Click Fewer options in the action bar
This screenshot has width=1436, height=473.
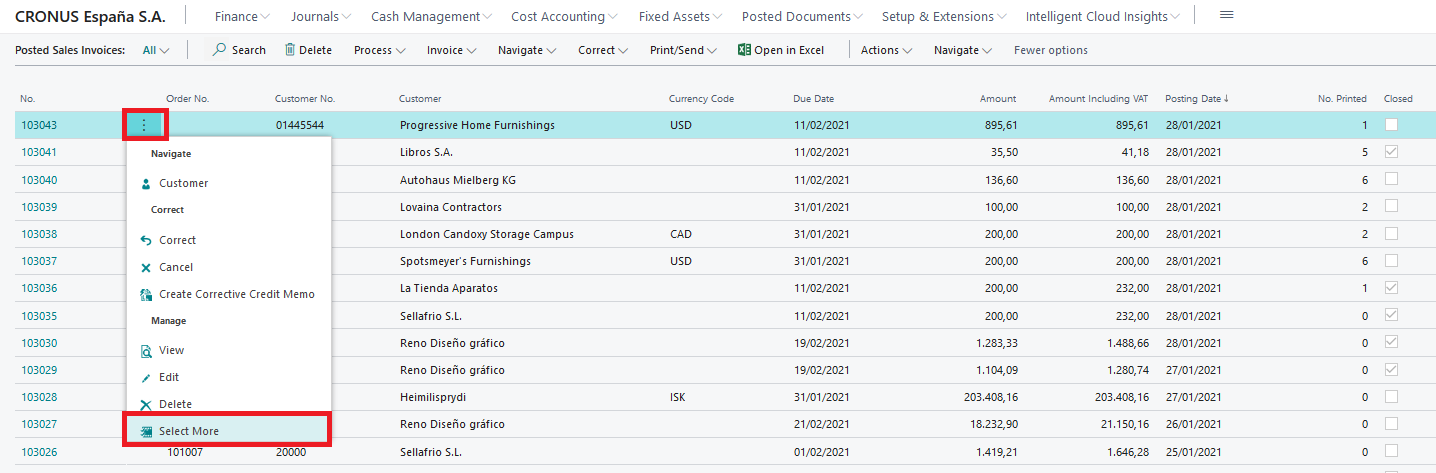(1050, 50)
